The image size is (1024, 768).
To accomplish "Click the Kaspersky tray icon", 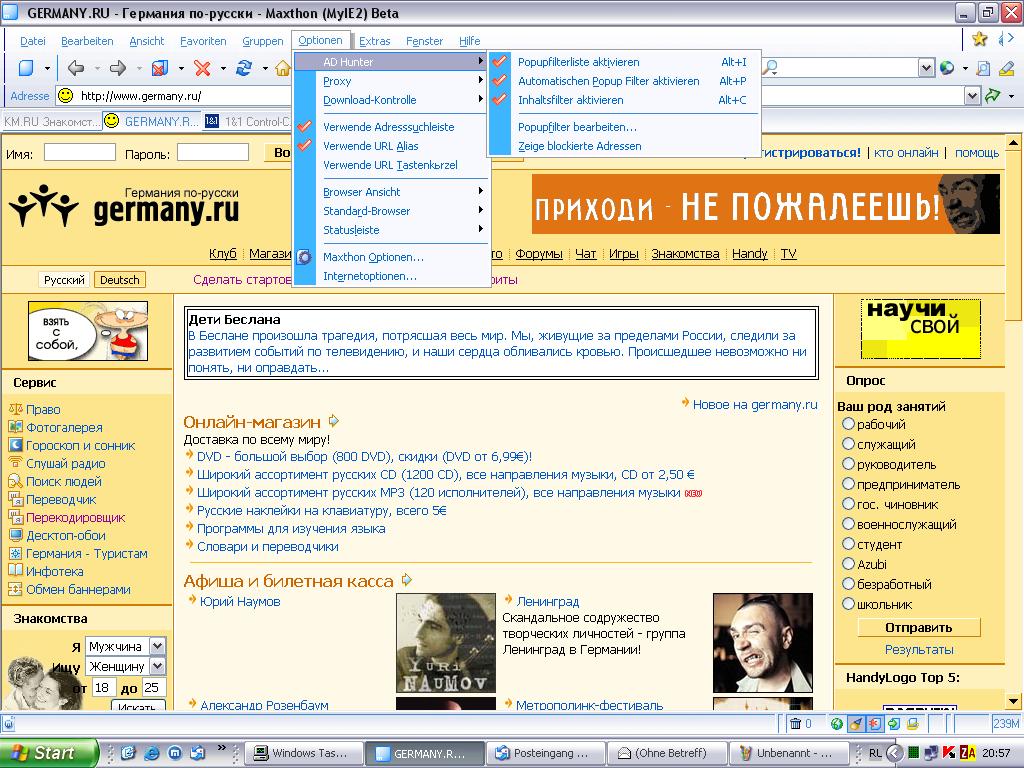I will [x=949, y=753].
